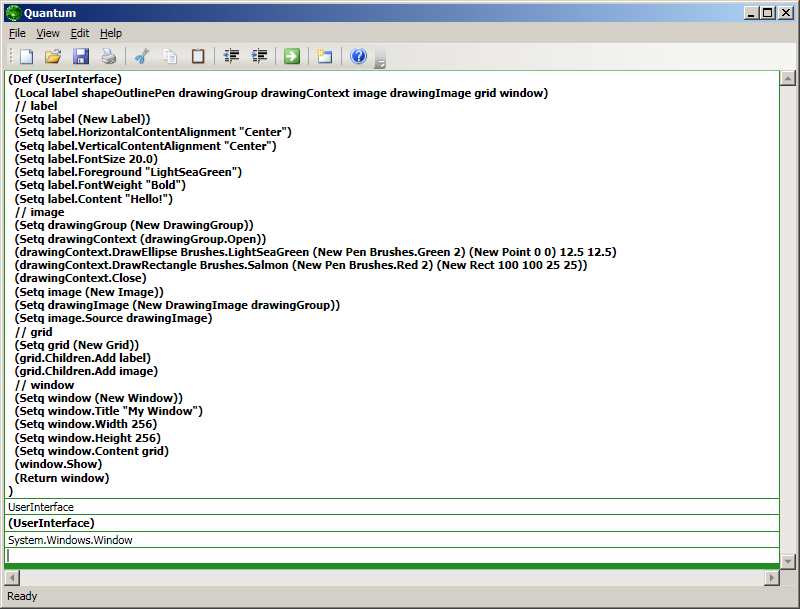Minimize the Quantum window
The height and width of the screenshot is (609, 800).
point(751,13)
